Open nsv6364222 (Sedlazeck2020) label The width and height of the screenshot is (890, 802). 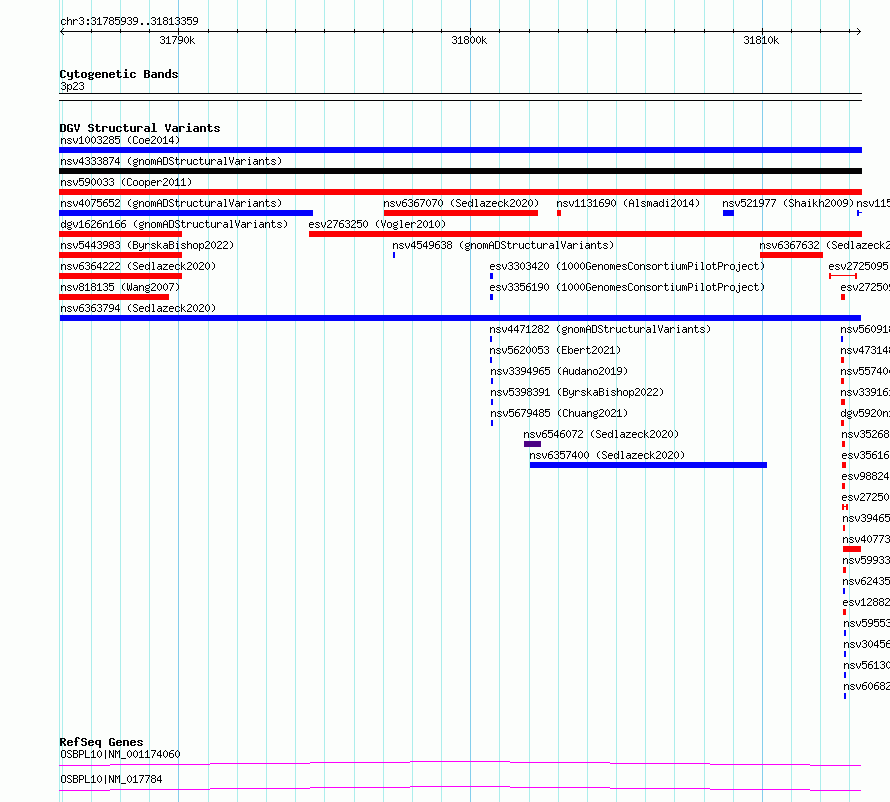pyautogui.click(x=138, y=266)
